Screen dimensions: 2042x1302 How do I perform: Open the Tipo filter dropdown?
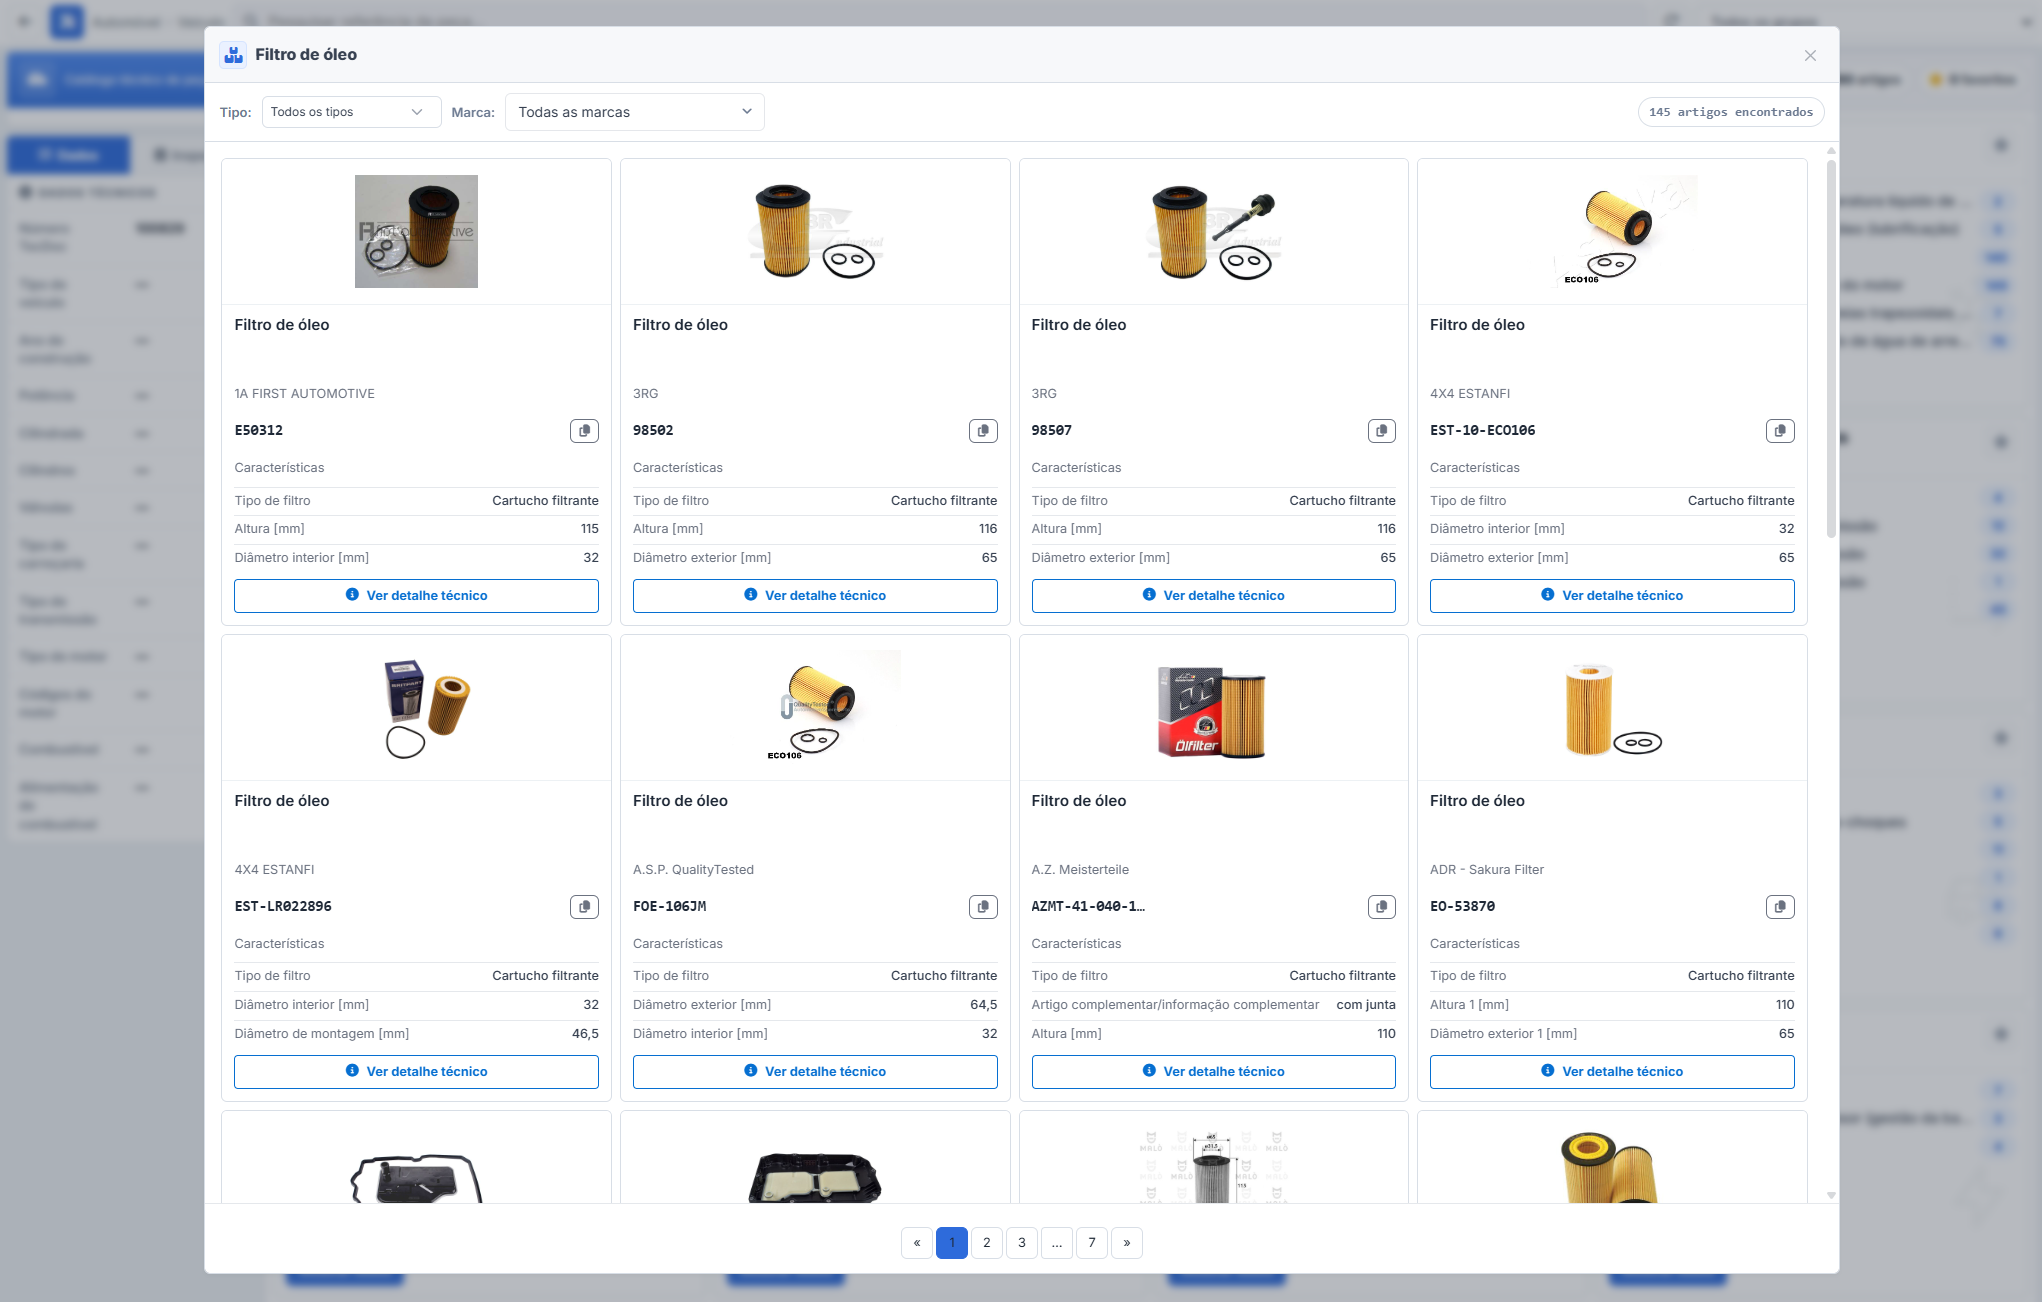(x=351, y=112)
